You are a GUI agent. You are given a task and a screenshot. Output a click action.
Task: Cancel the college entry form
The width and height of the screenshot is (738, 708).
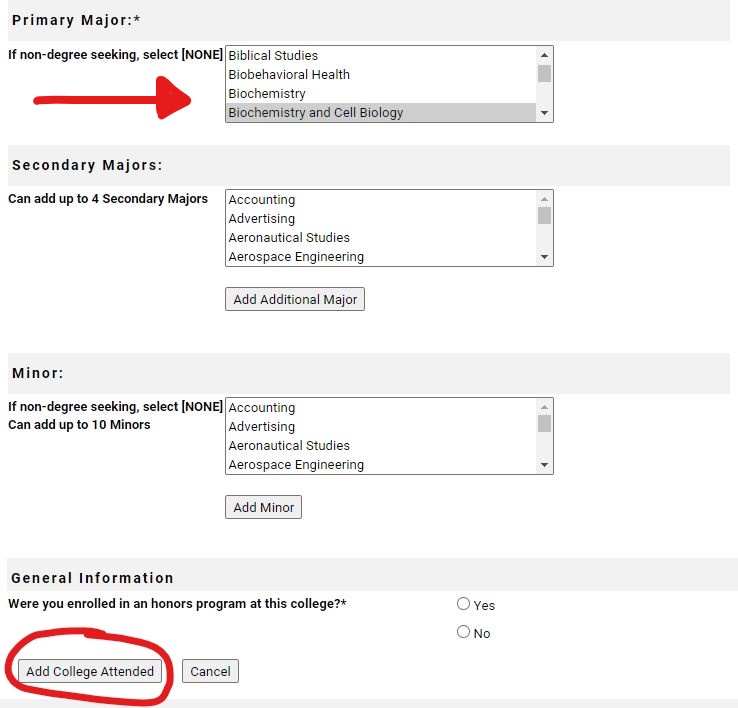point(210,671)
